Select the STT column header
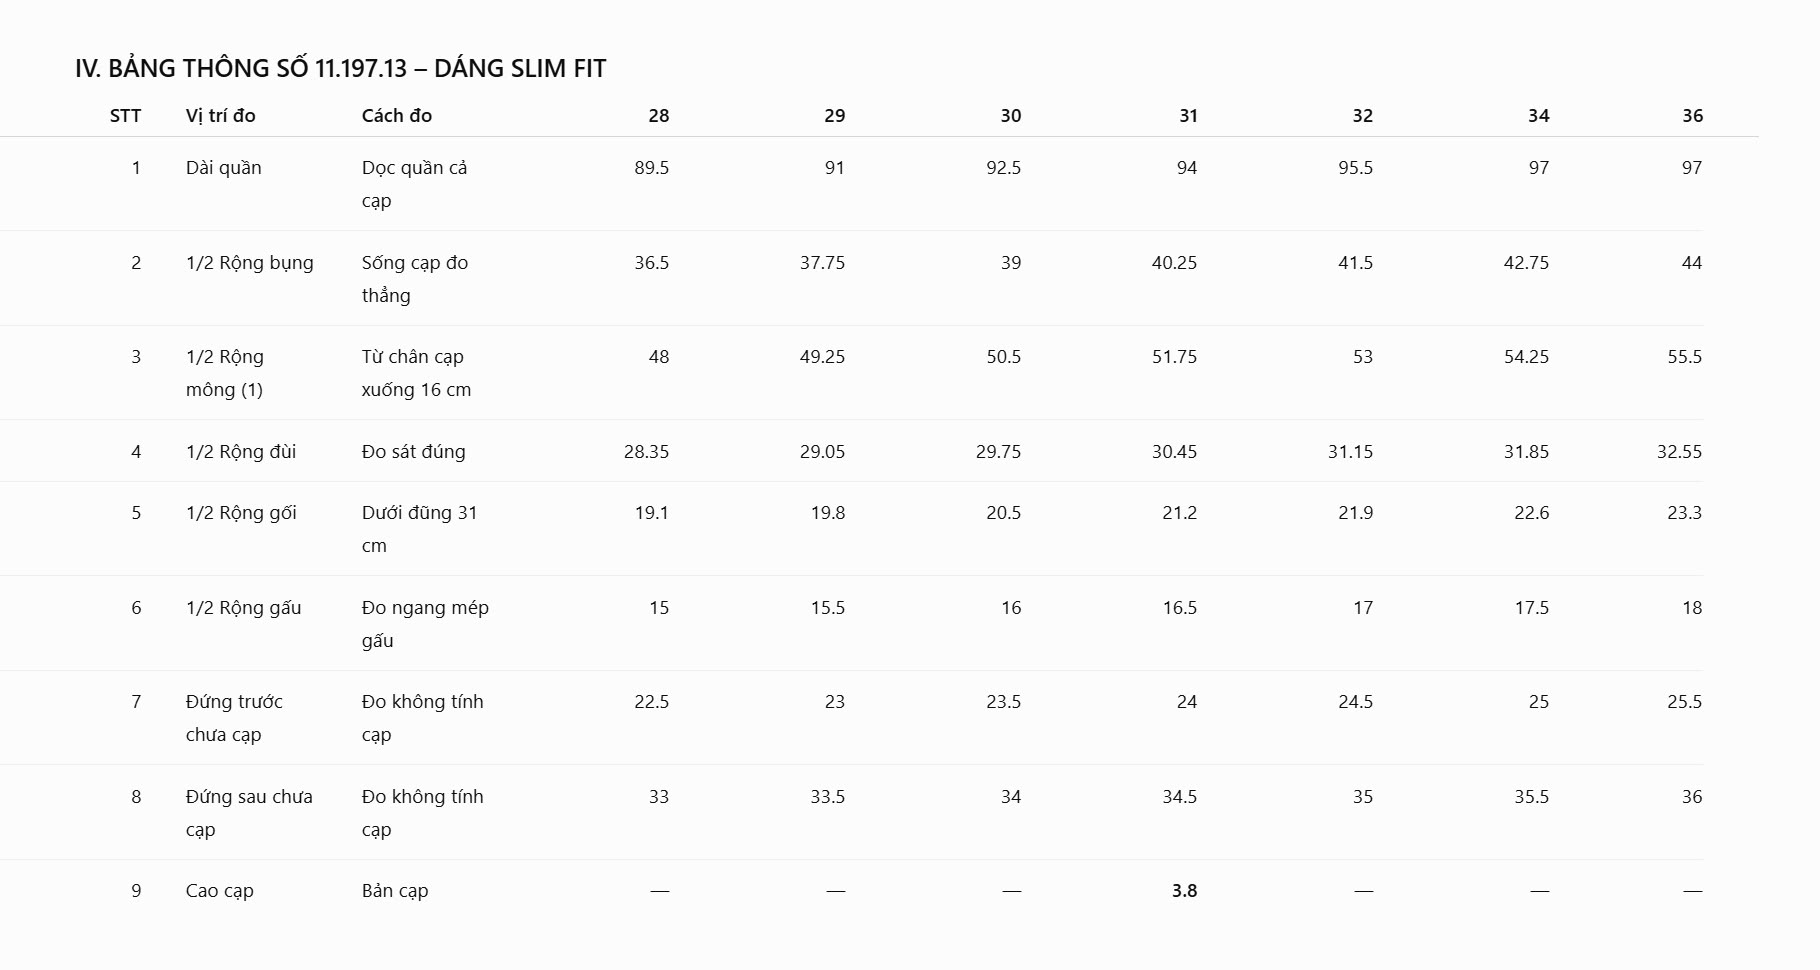Viewport: 1820px width, 970px height. (125, 115)
